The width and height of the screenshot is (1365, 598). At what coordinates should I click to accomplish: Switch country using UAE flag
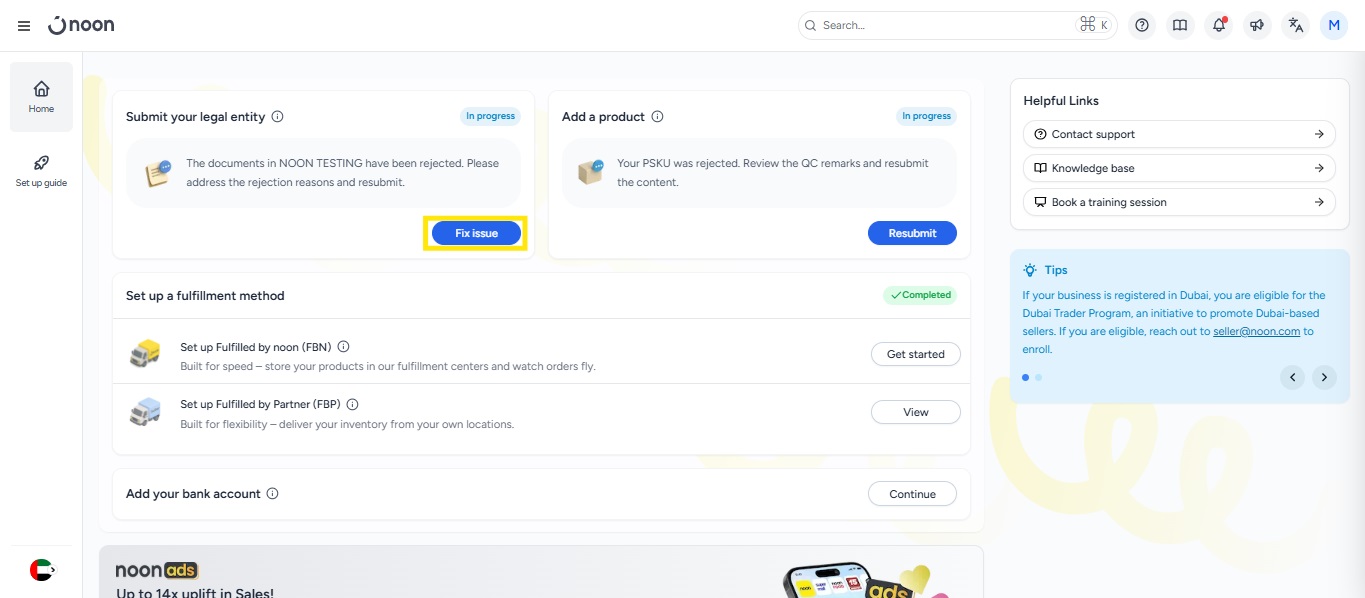pyautogui.click(x=41, y=570)
